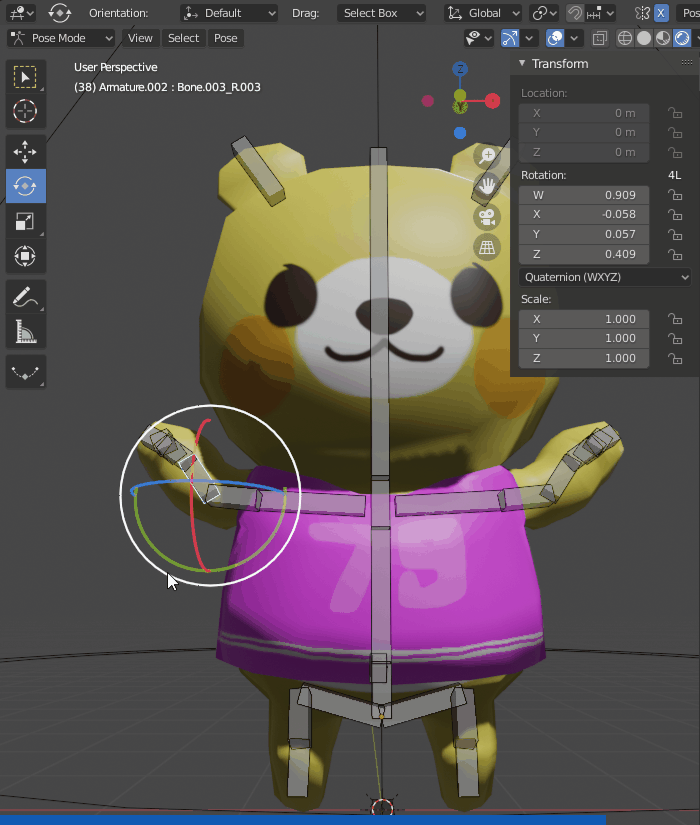Click Rotation Z value 0.409
The image size is (700, 825).
(584, 254)
